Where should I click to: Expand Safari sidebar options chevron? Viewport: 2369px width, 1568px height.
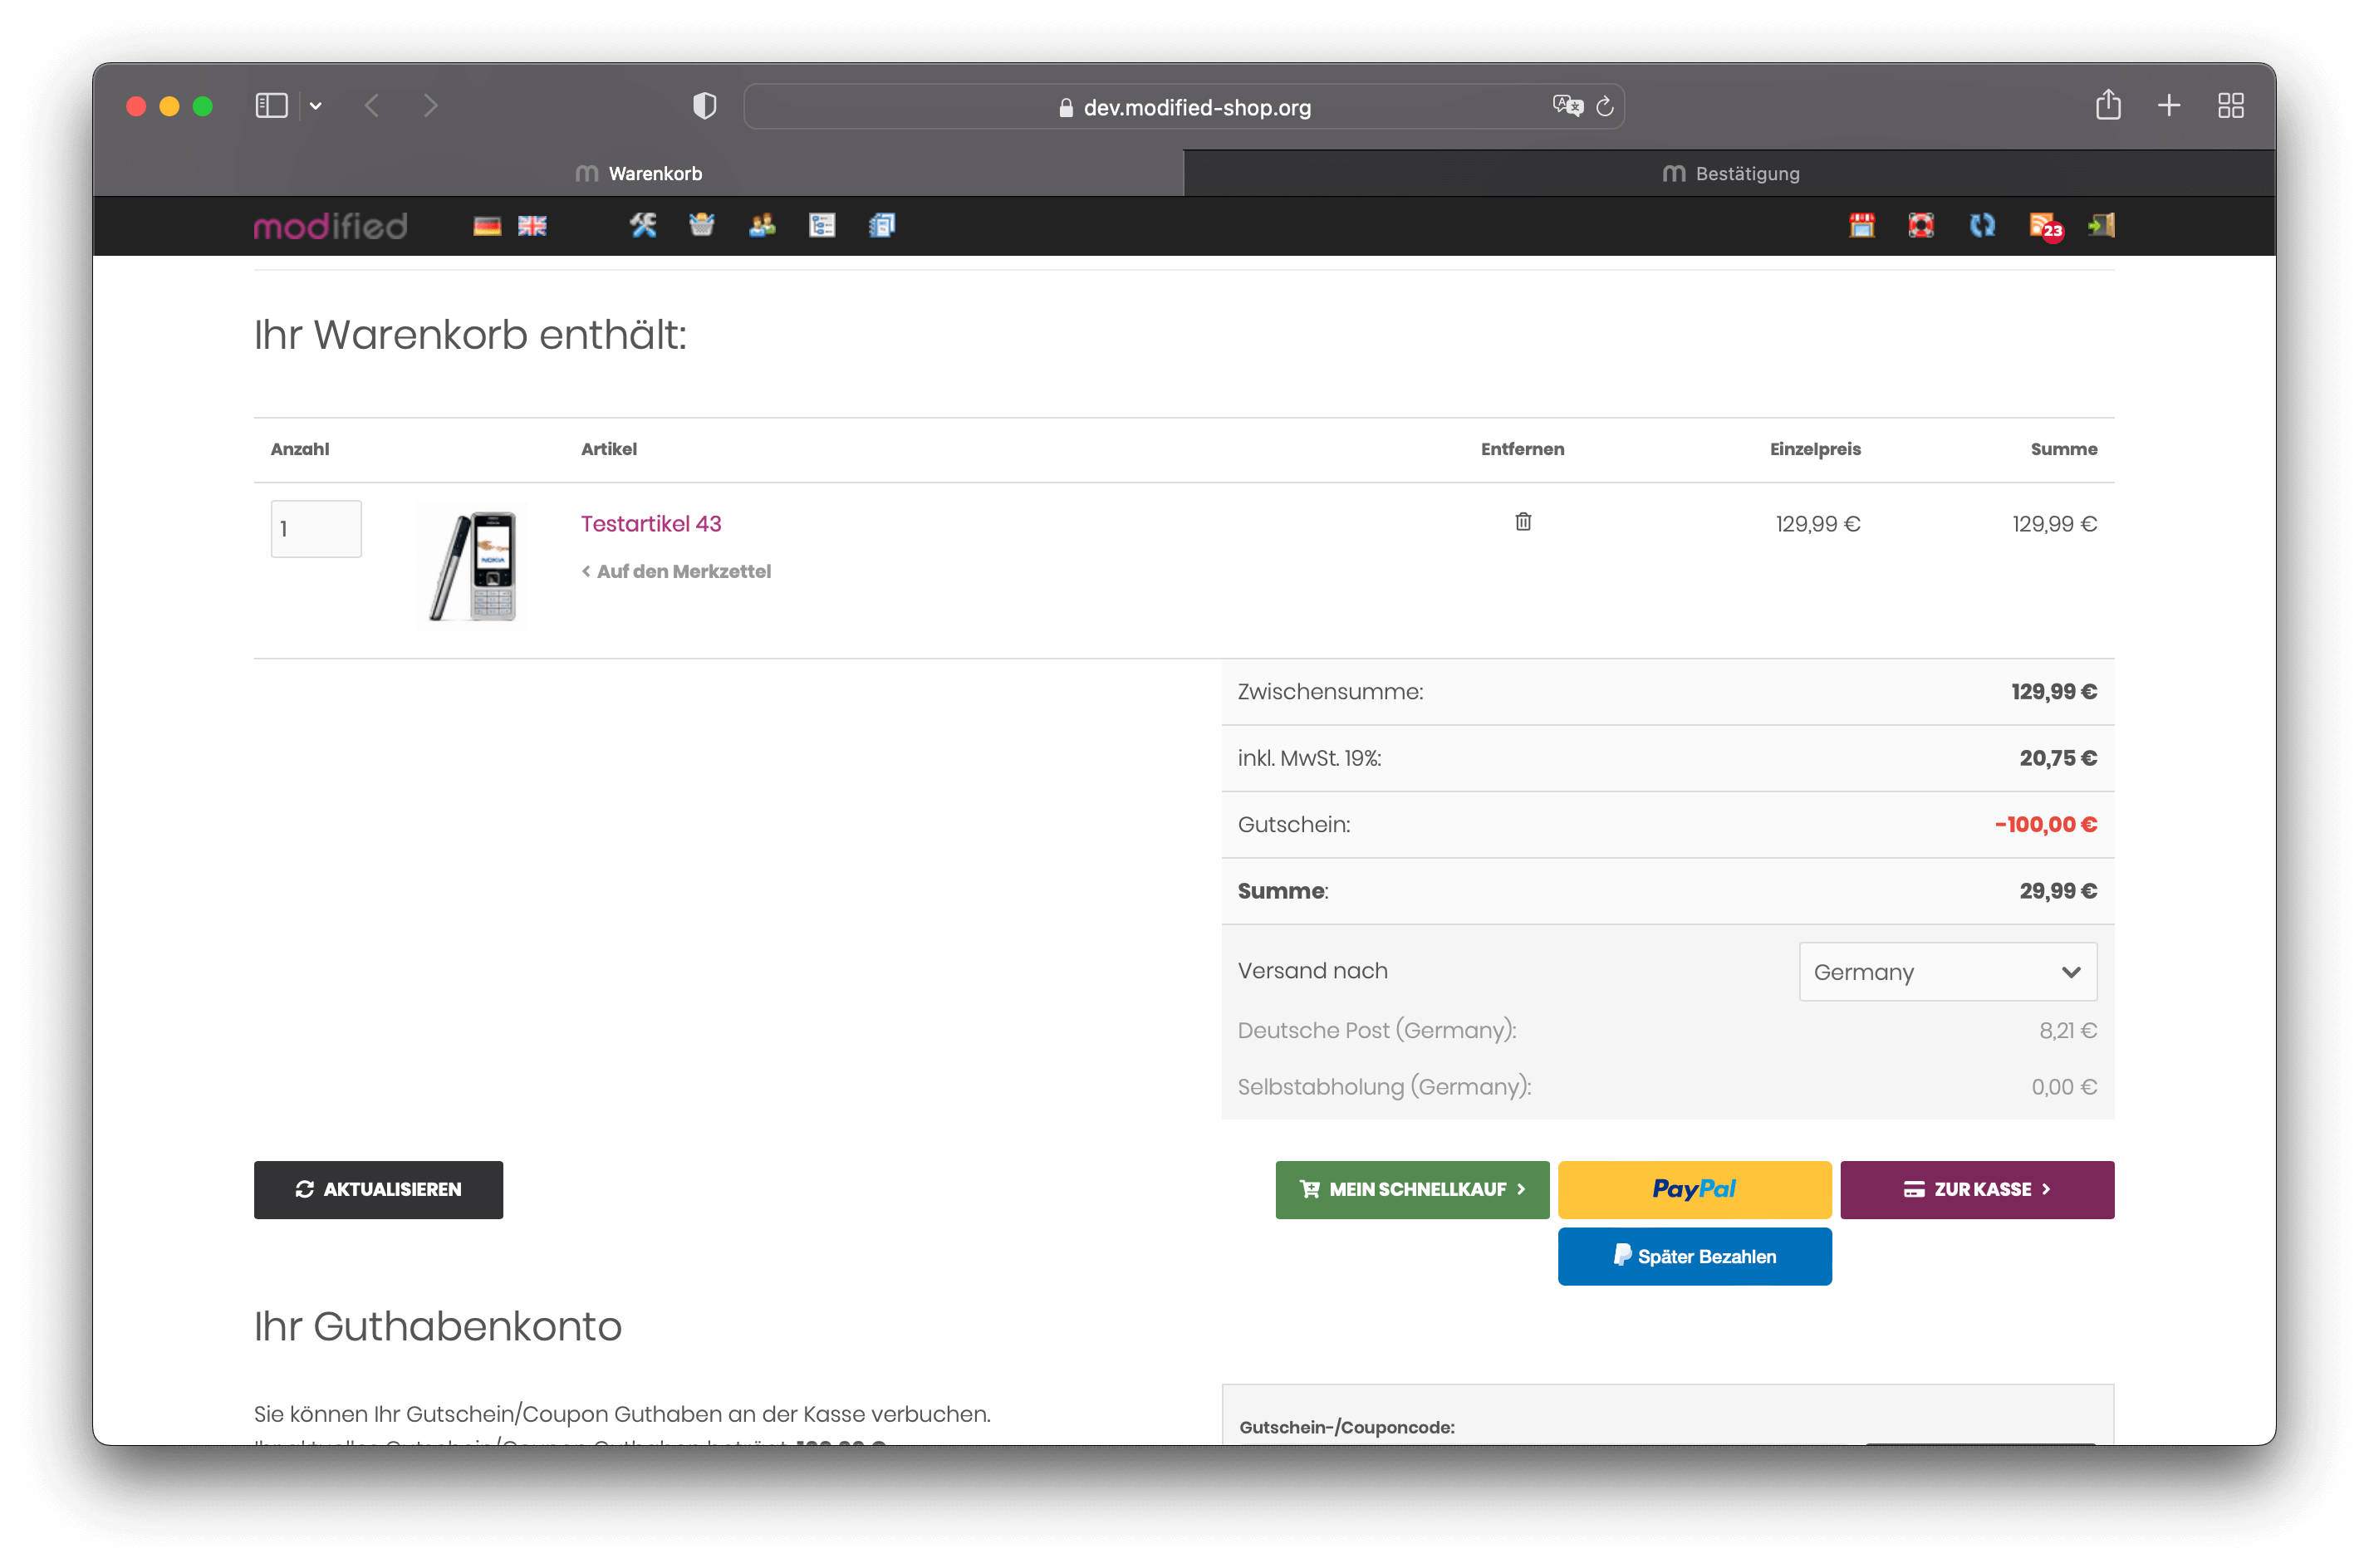(316, 106)
